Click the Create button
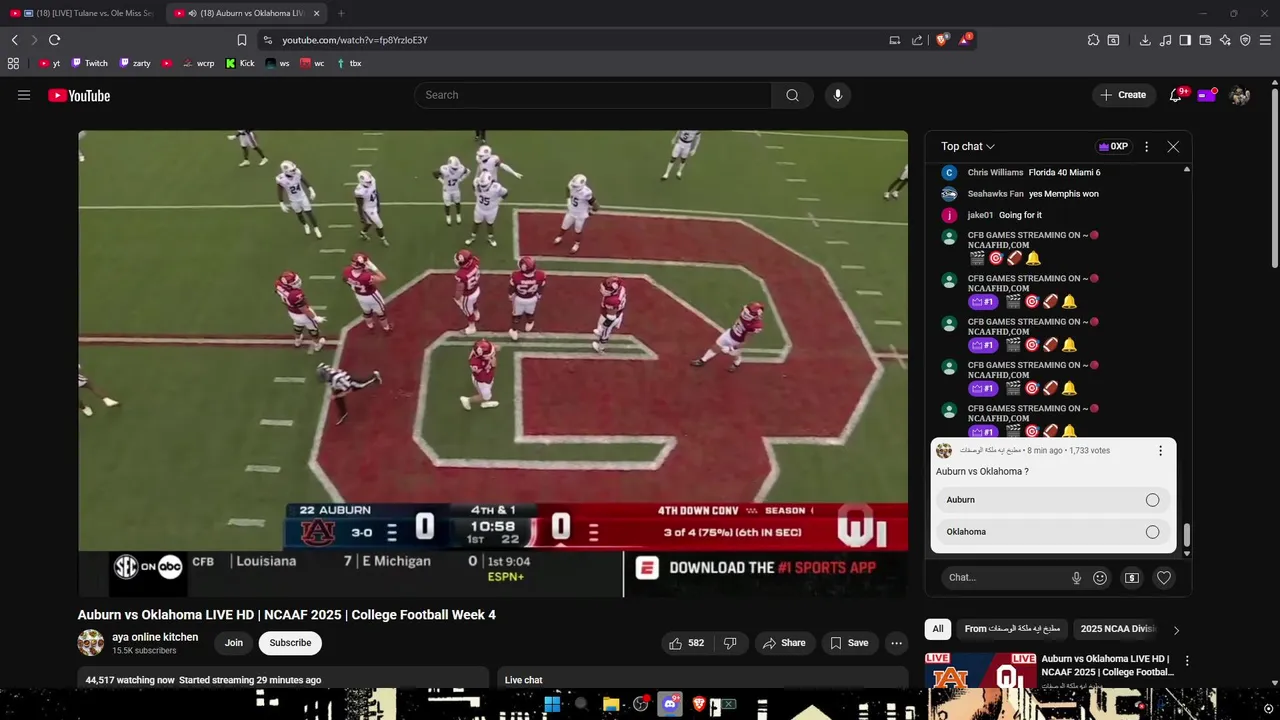Screen dimensions: 1280x720 tap(1123, 95)
